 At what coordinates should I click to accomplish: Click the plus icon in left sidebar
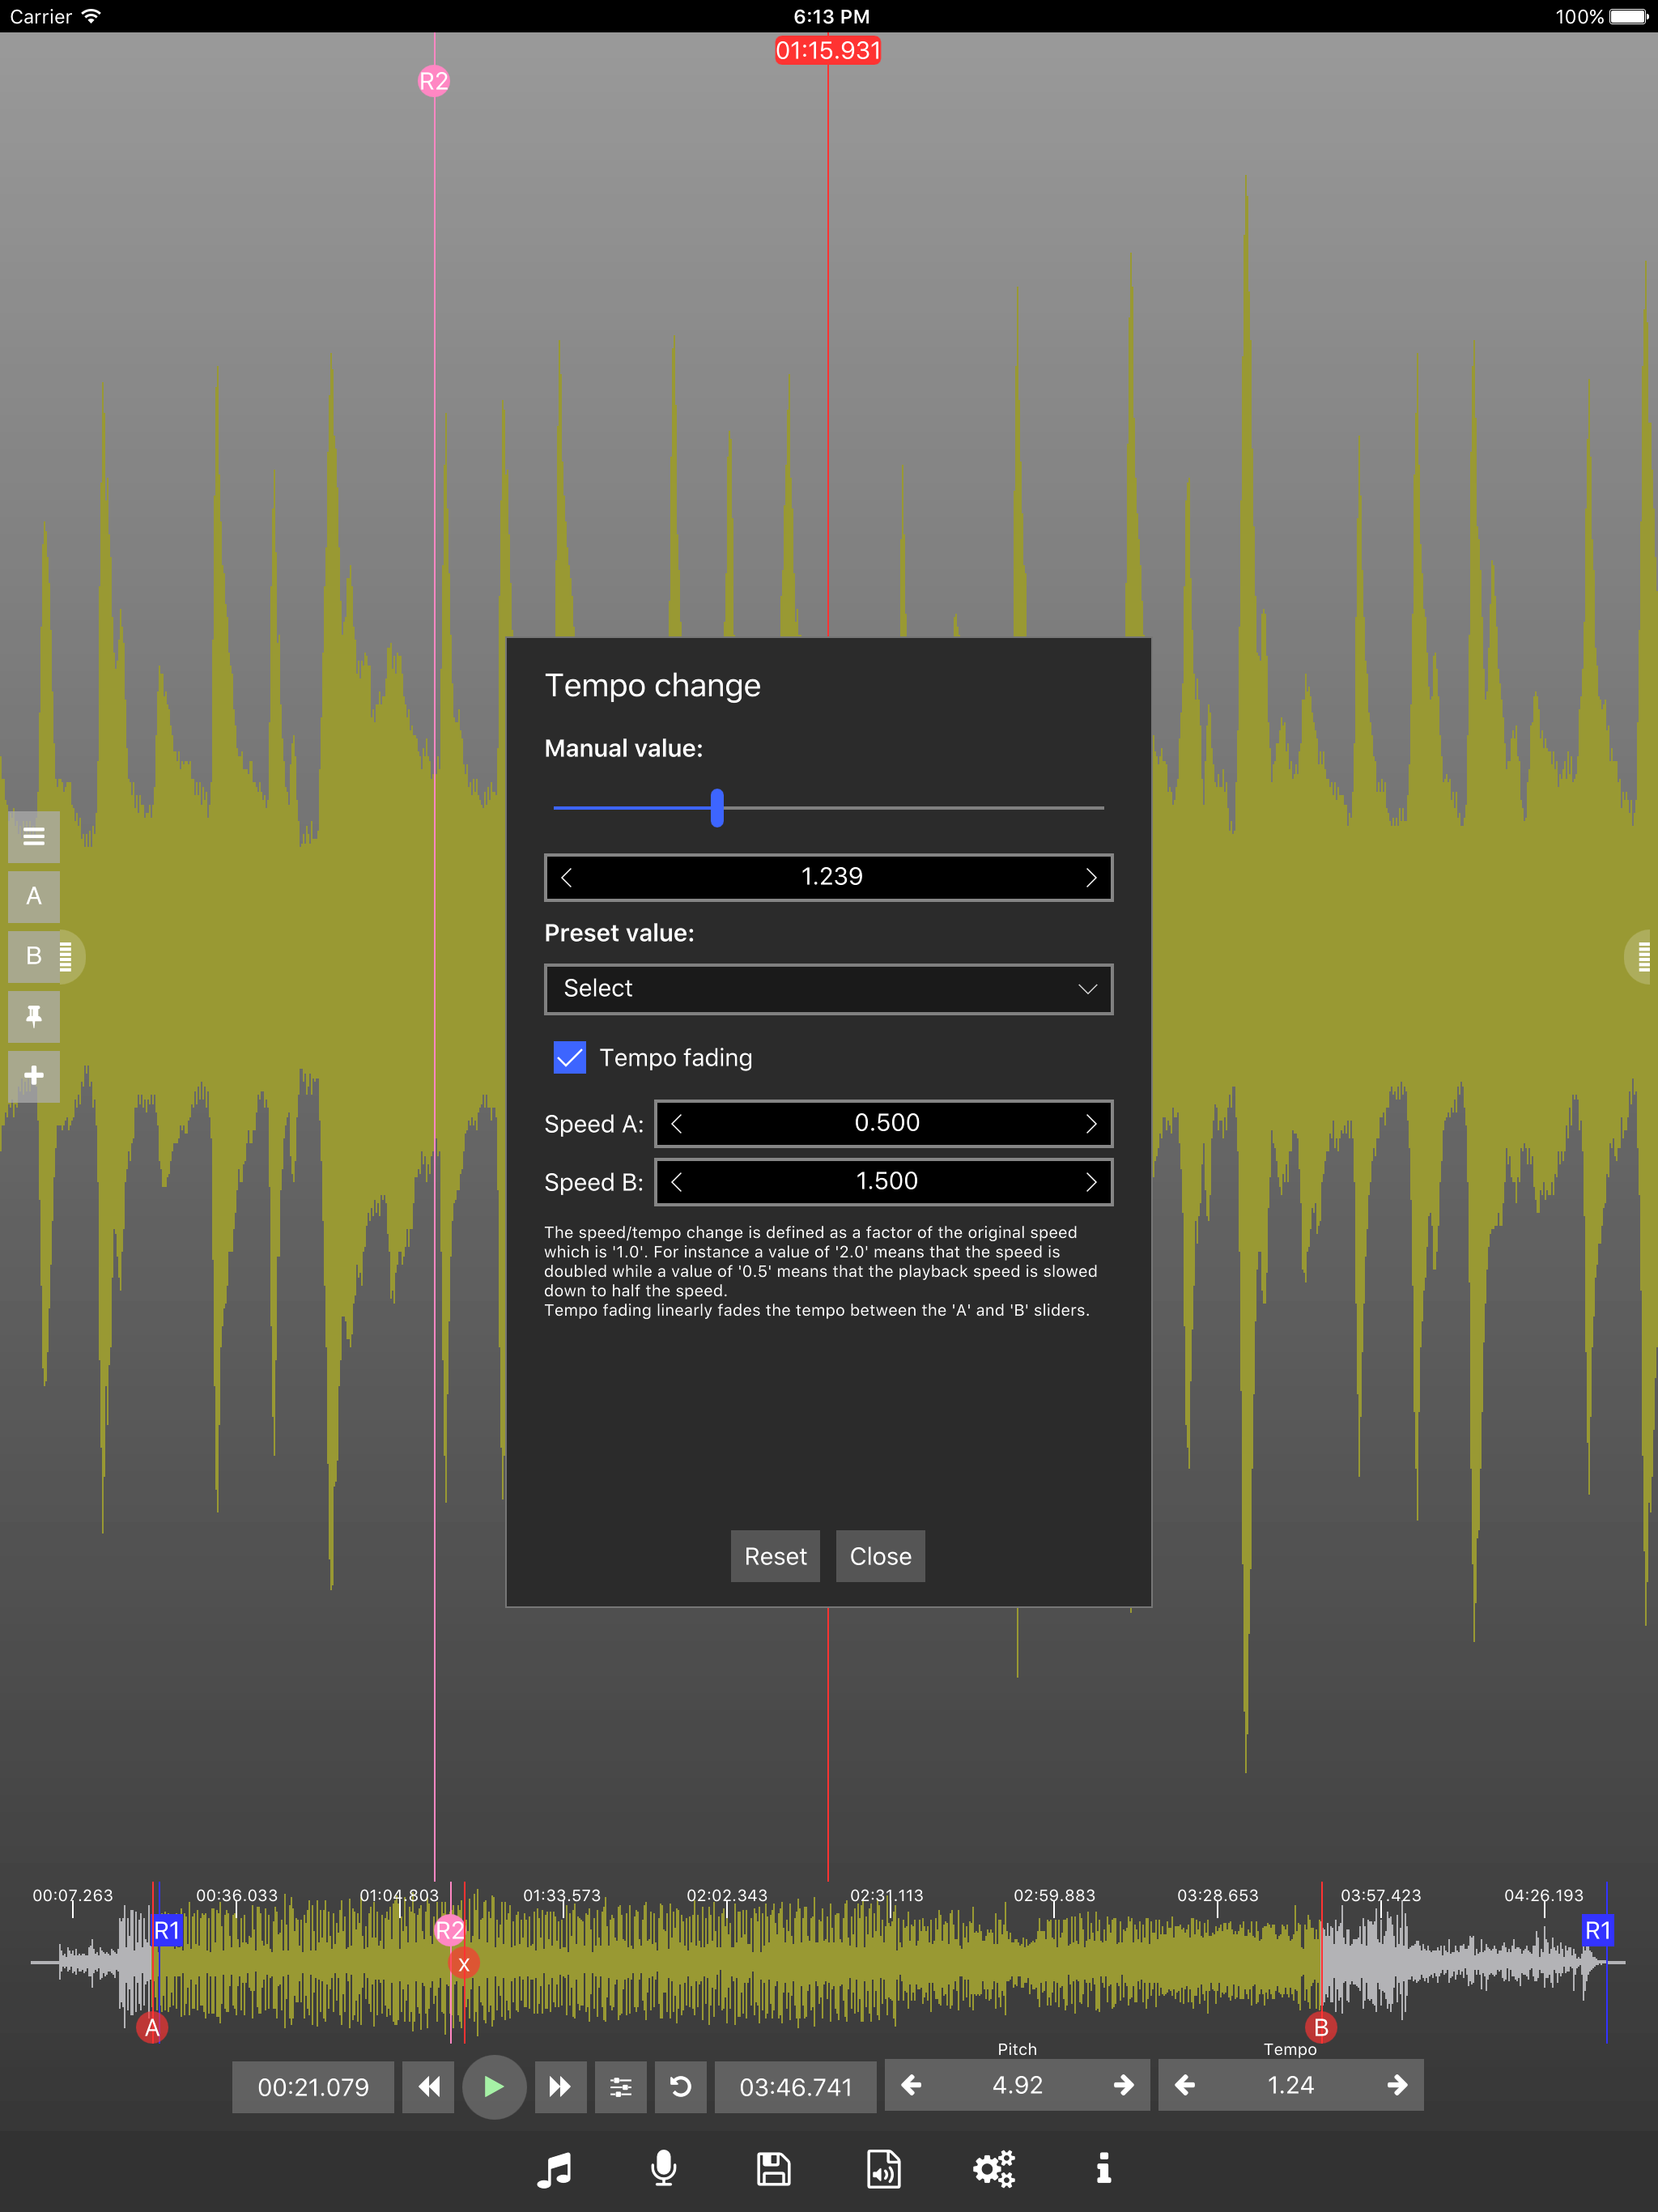click(x=34, y=1076)
